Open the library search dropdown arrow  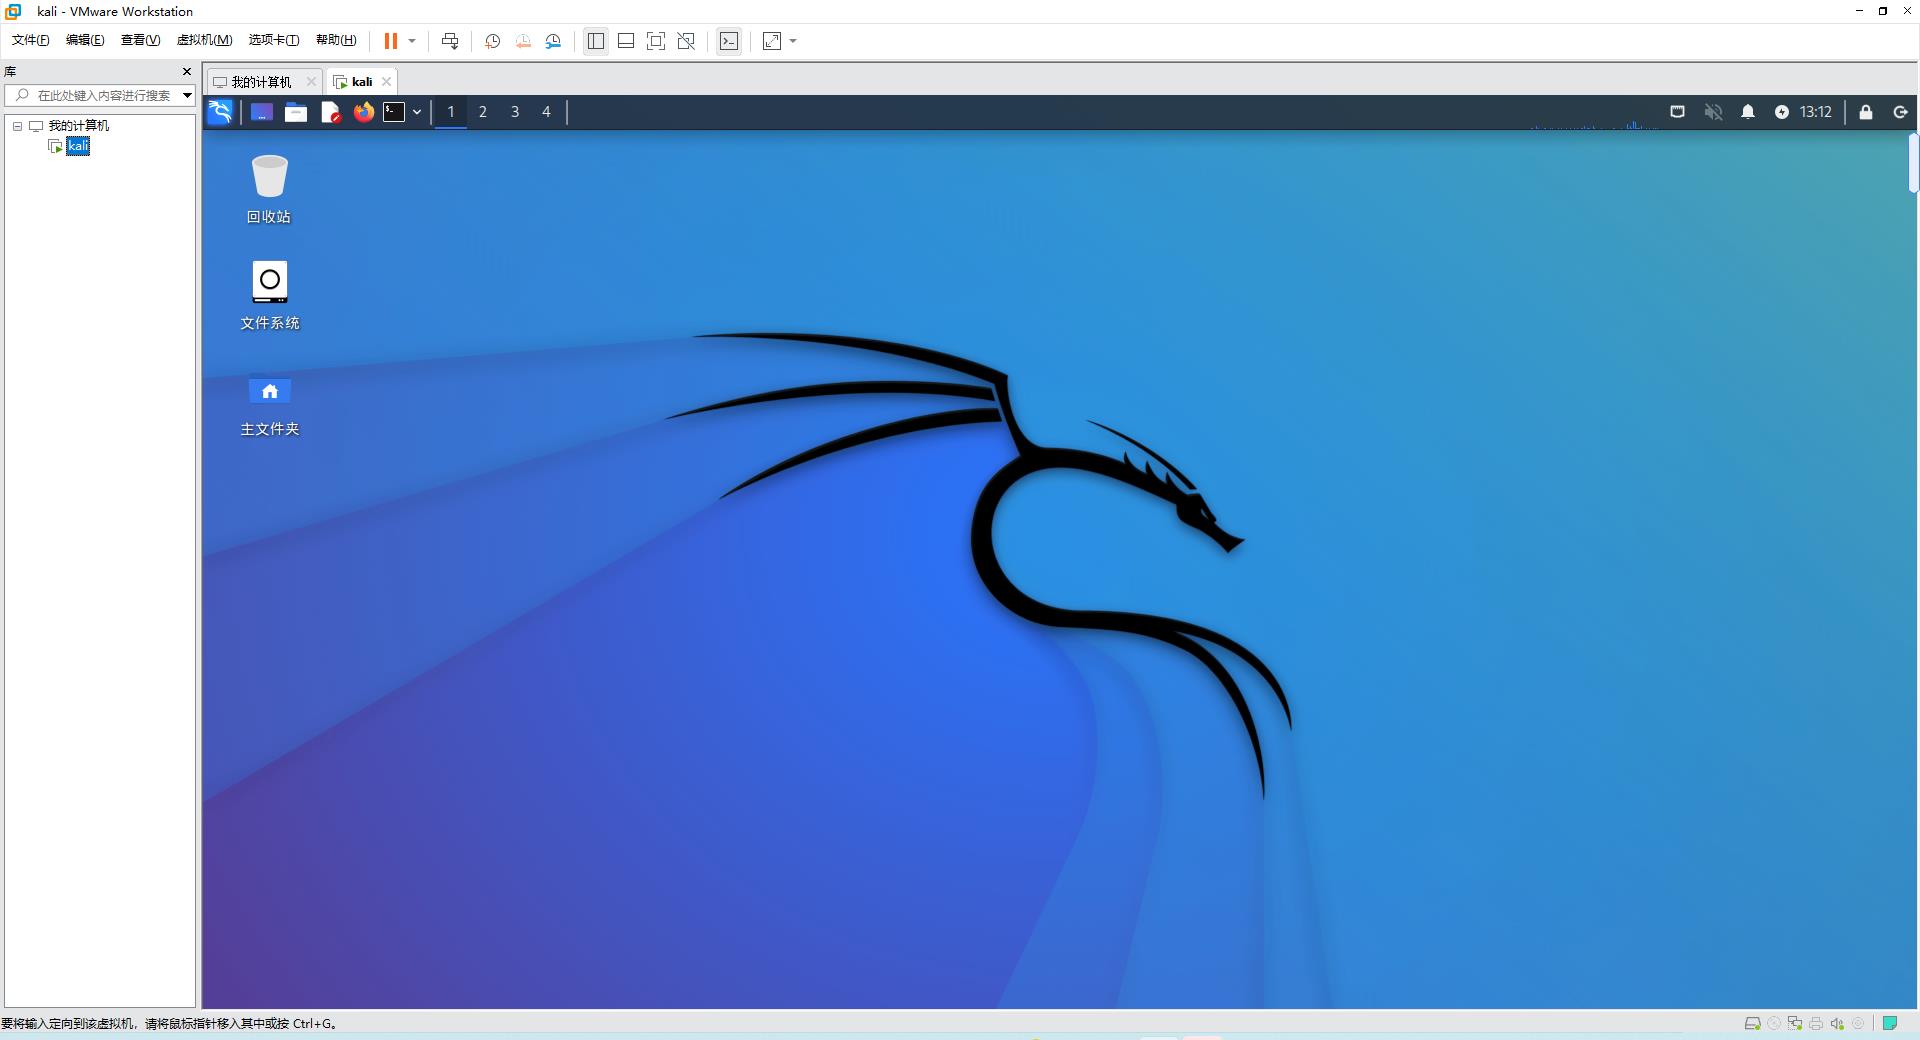pos(187,95)
